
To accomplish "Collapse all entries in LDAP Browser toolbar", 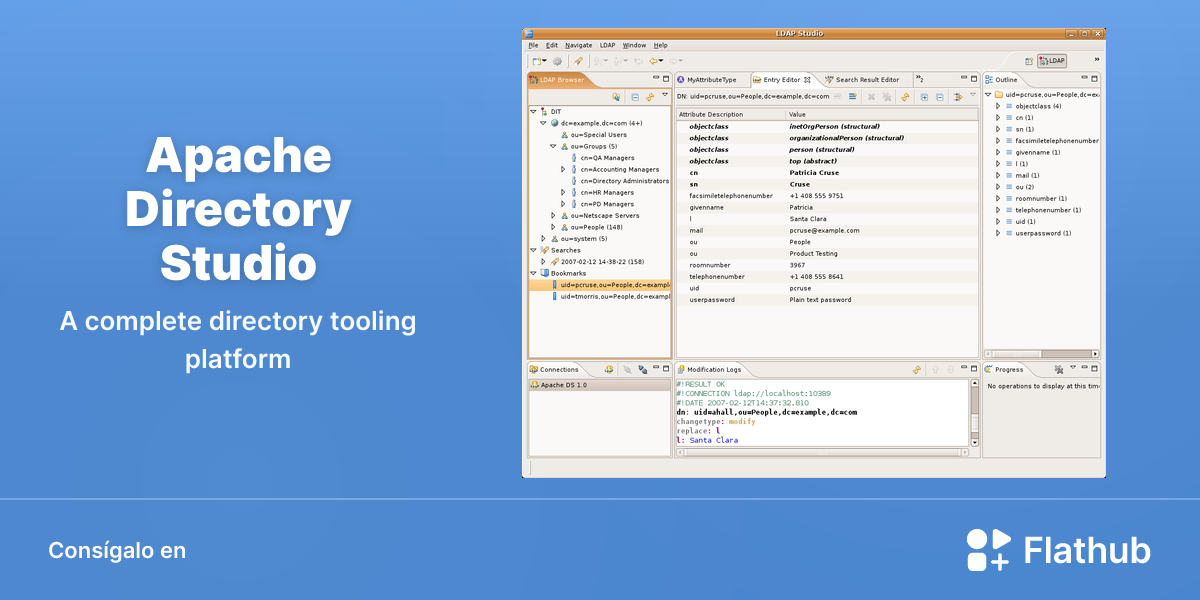I will (634, 97).
